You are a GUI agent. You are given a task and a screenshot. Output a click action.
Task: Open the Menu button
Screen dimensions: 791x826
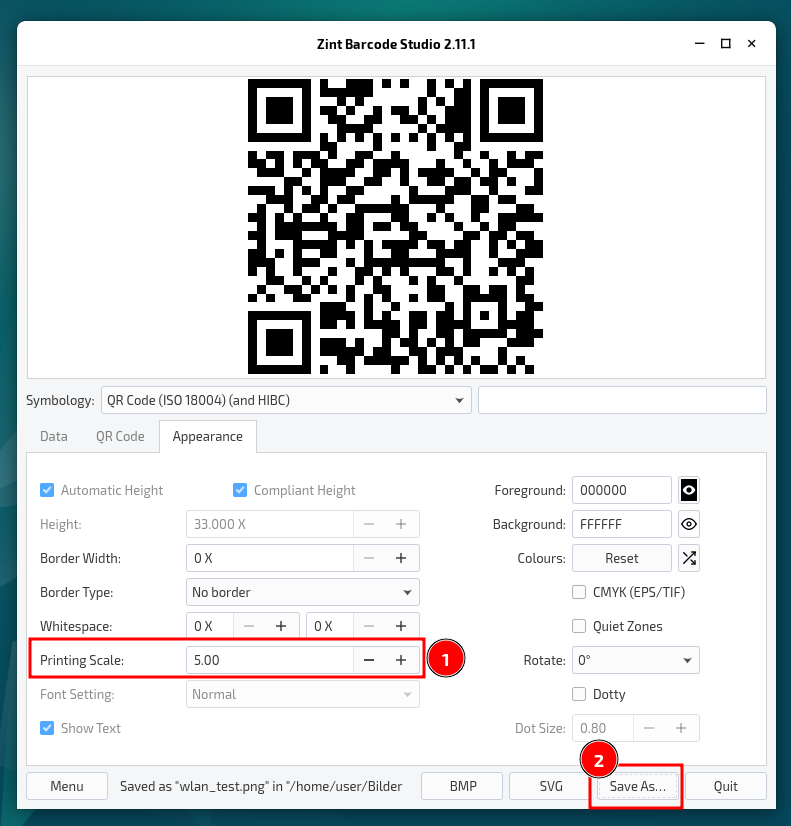[67, 786]
